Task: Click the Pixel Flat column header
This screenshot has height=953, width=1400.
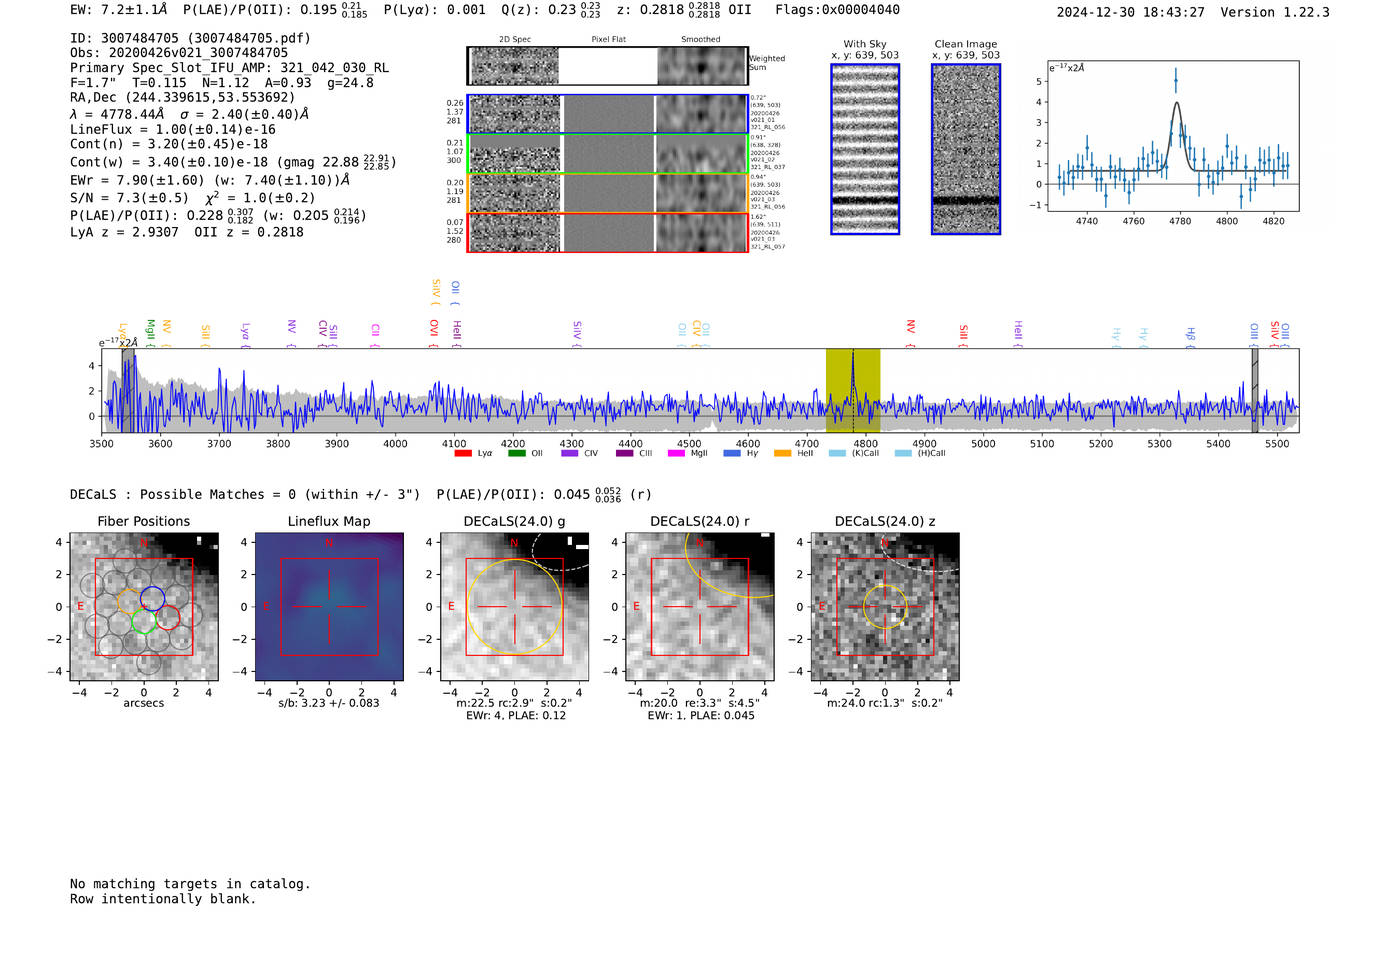Action: 608,40
